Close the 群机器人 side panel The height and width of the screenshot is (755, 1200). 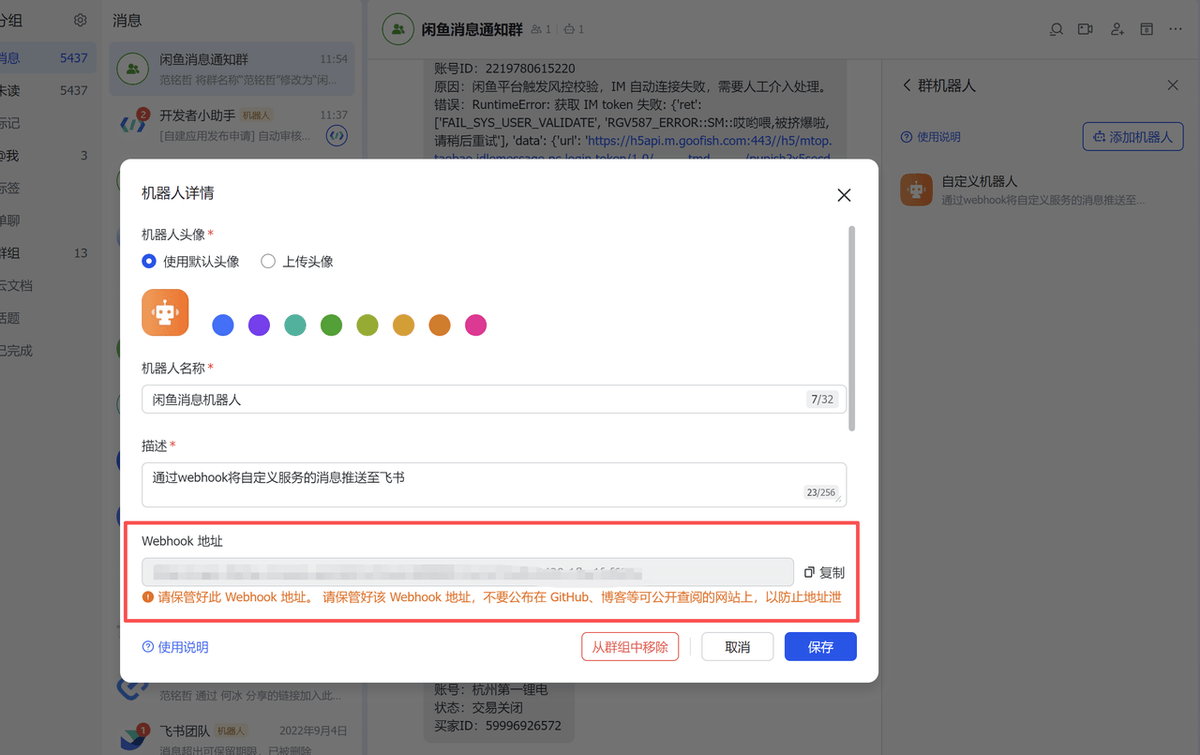pyautogui.click(x=1173, y=86)
